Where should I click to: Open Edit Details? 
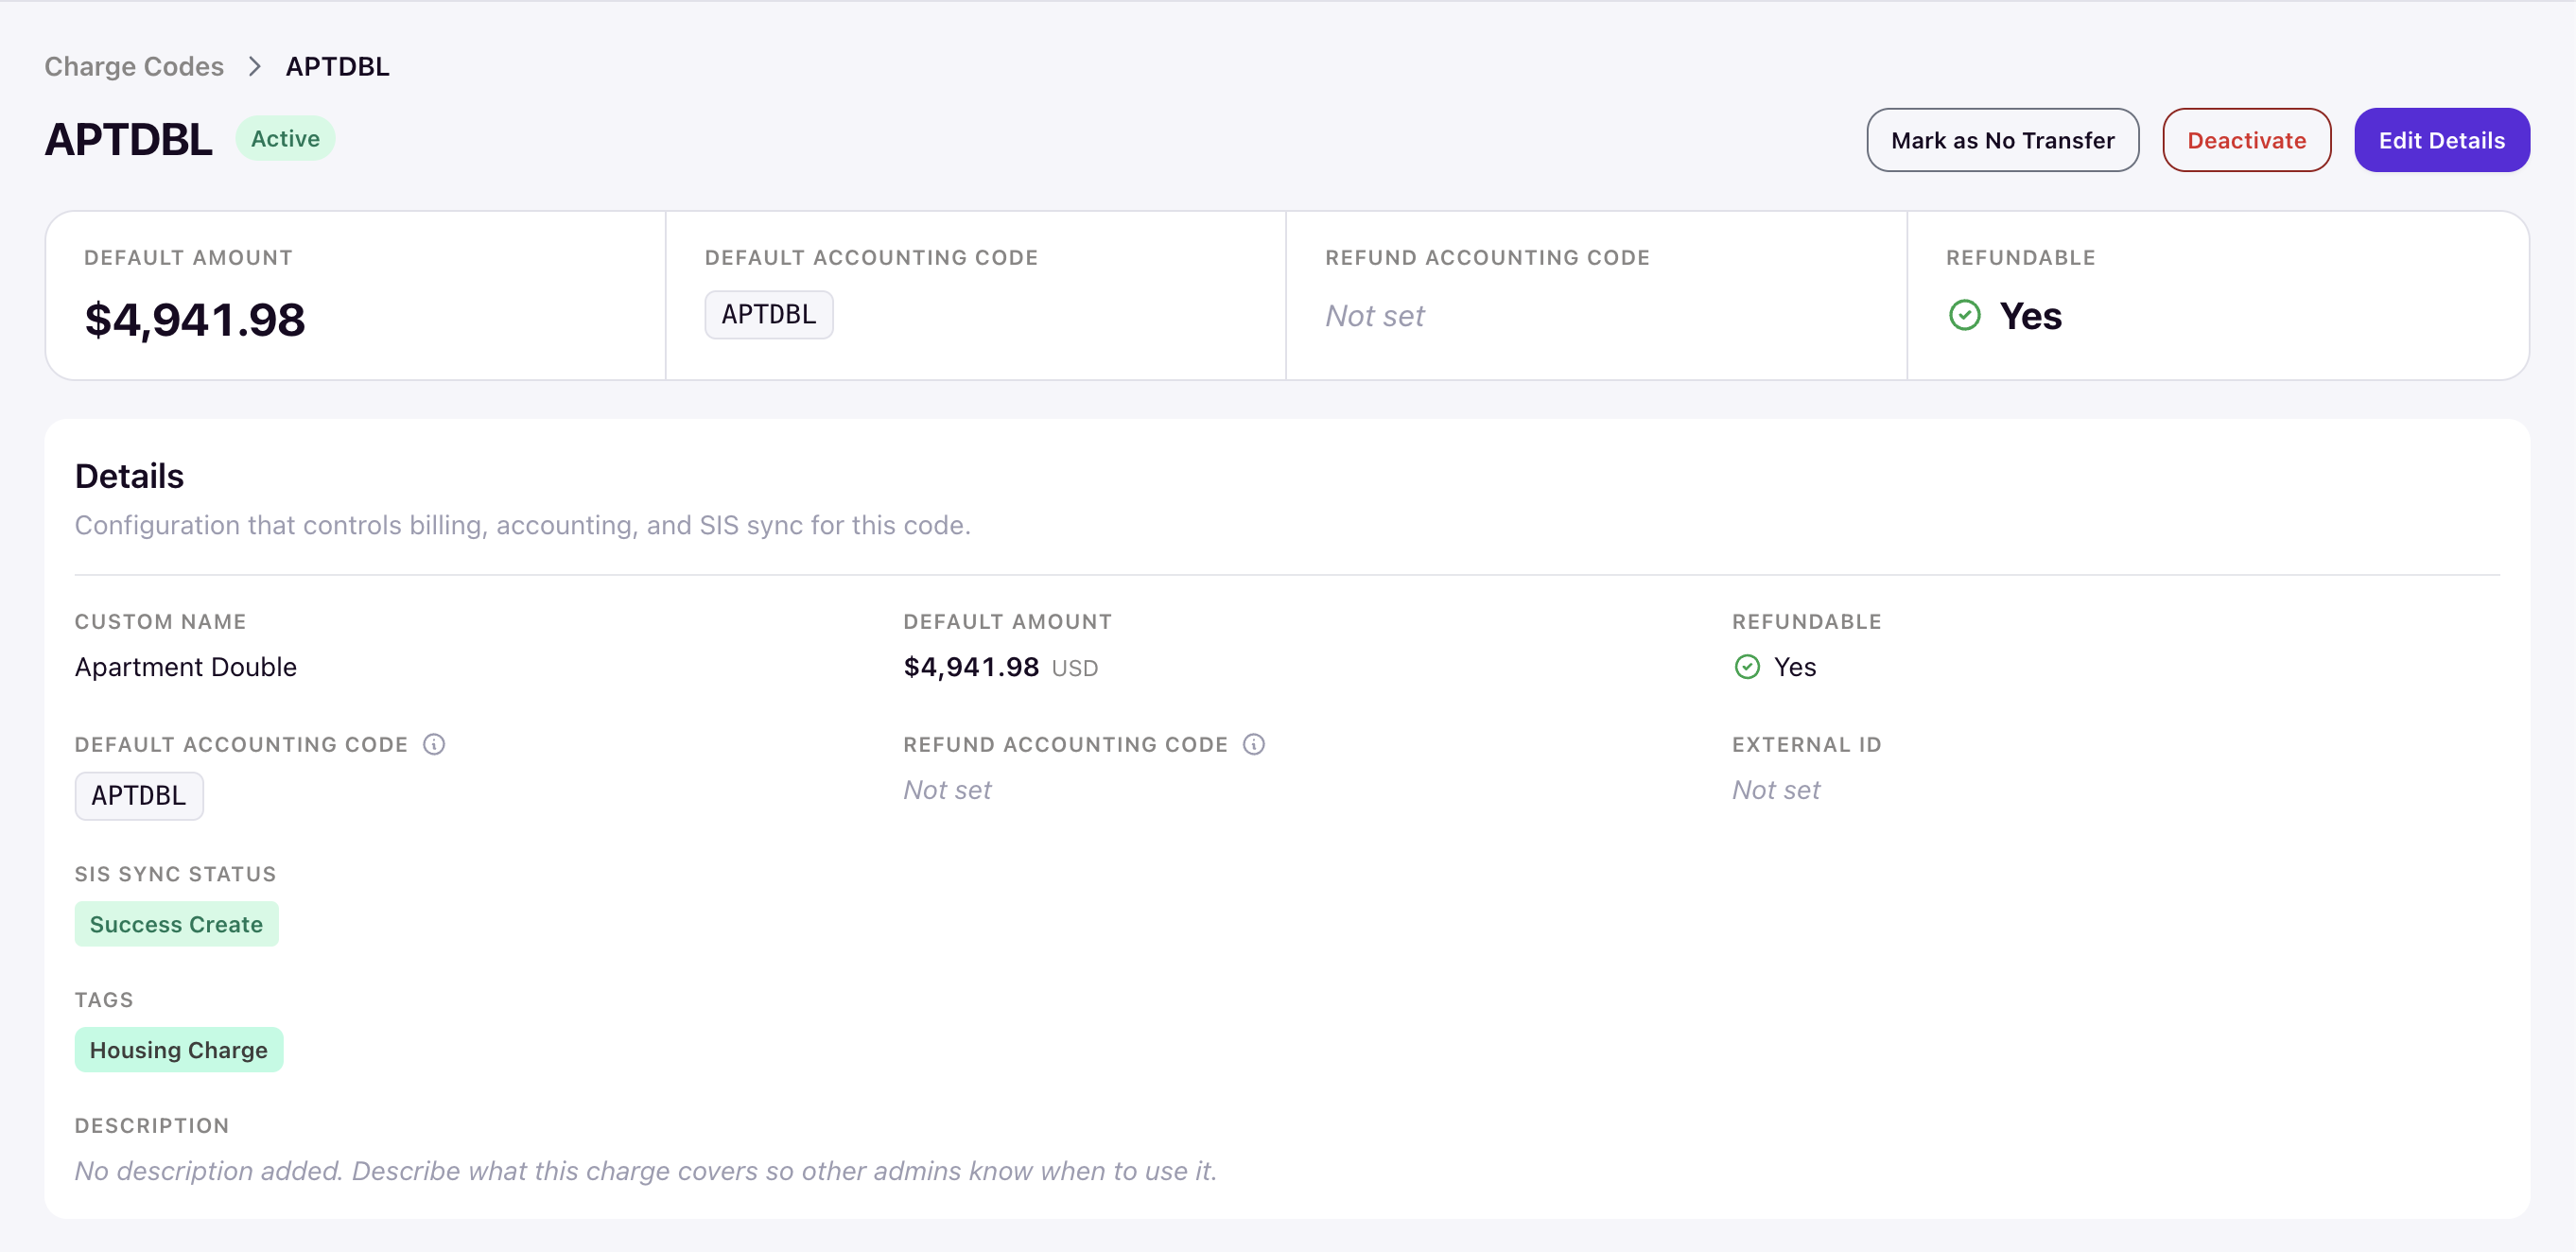[2441, 140]
